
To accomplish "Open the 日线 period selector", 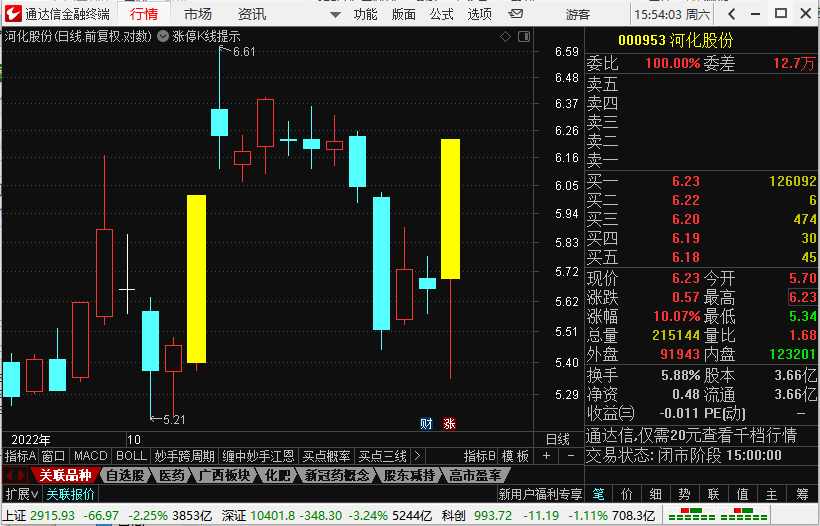I will tap(557, 439).
